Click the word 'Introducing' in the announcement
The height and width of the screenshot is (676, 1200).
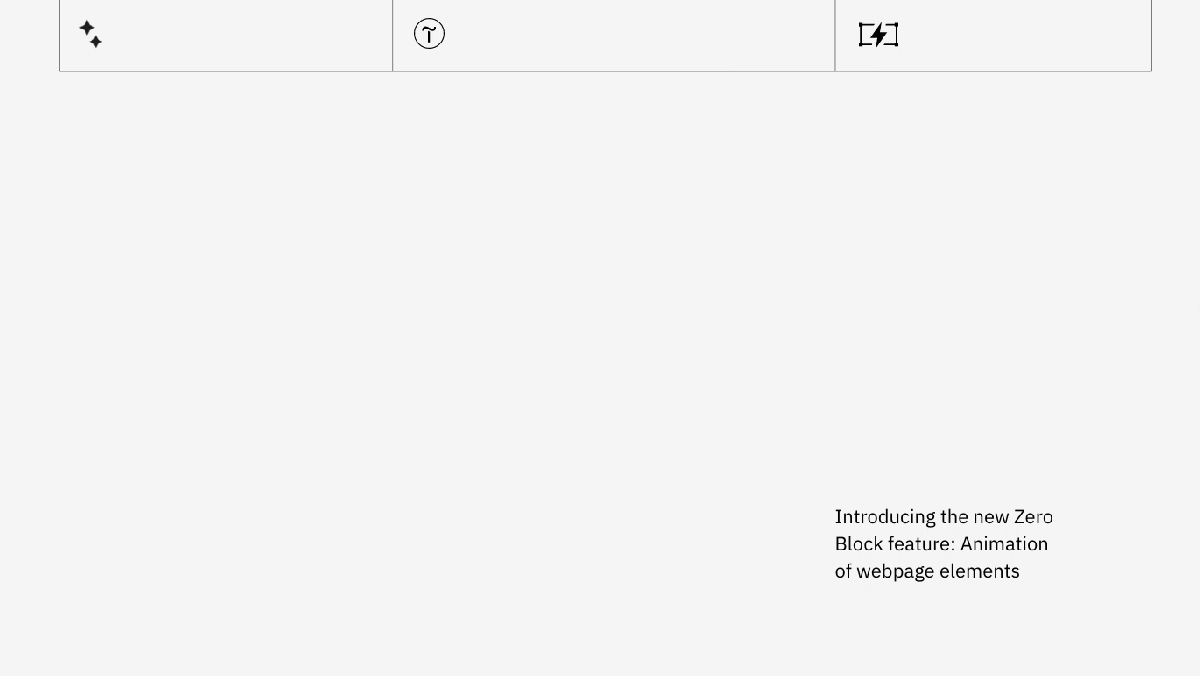pyautogui.click(x=885, y=517)
